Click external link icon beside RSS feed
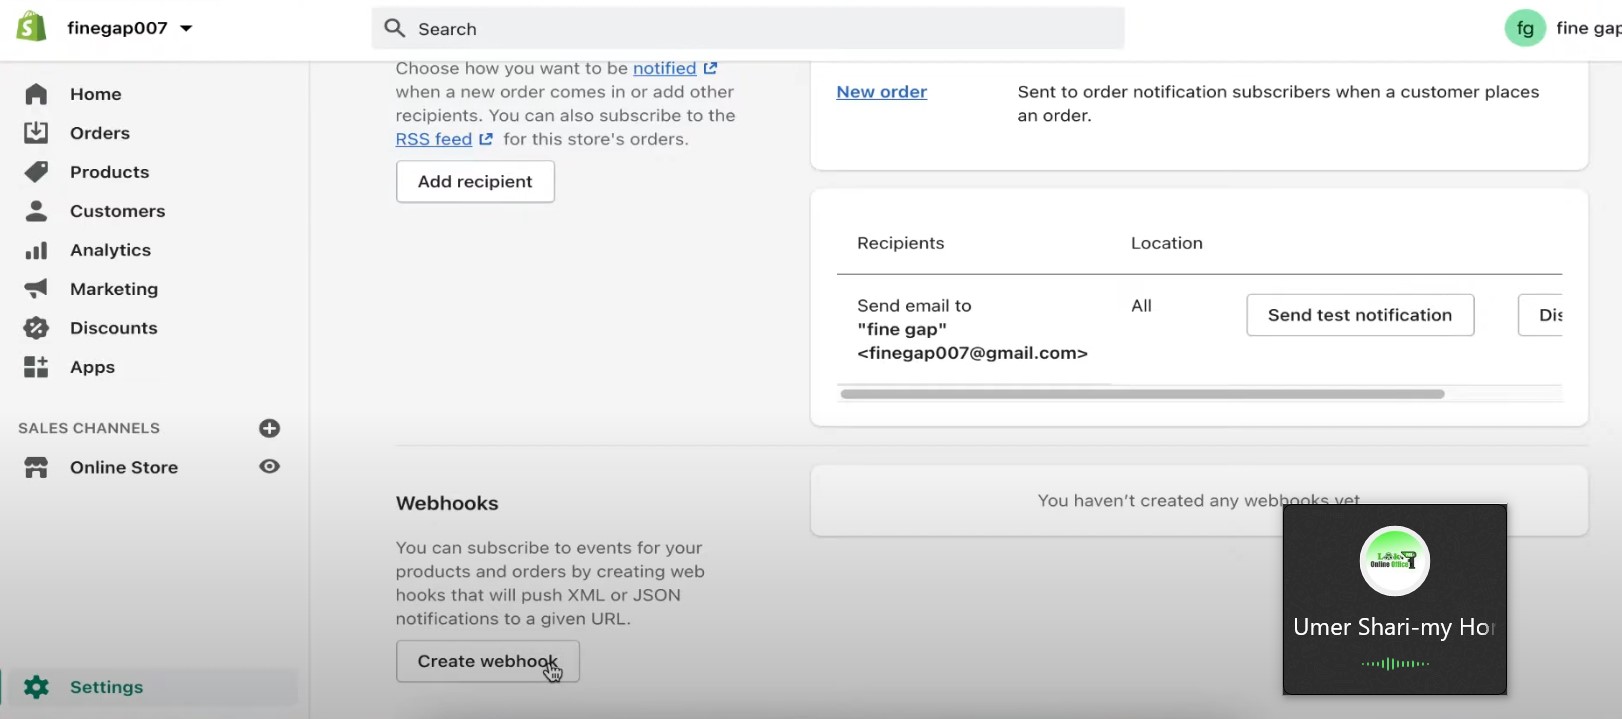Viewport: 1622px width, 719px height. (486, 139)
